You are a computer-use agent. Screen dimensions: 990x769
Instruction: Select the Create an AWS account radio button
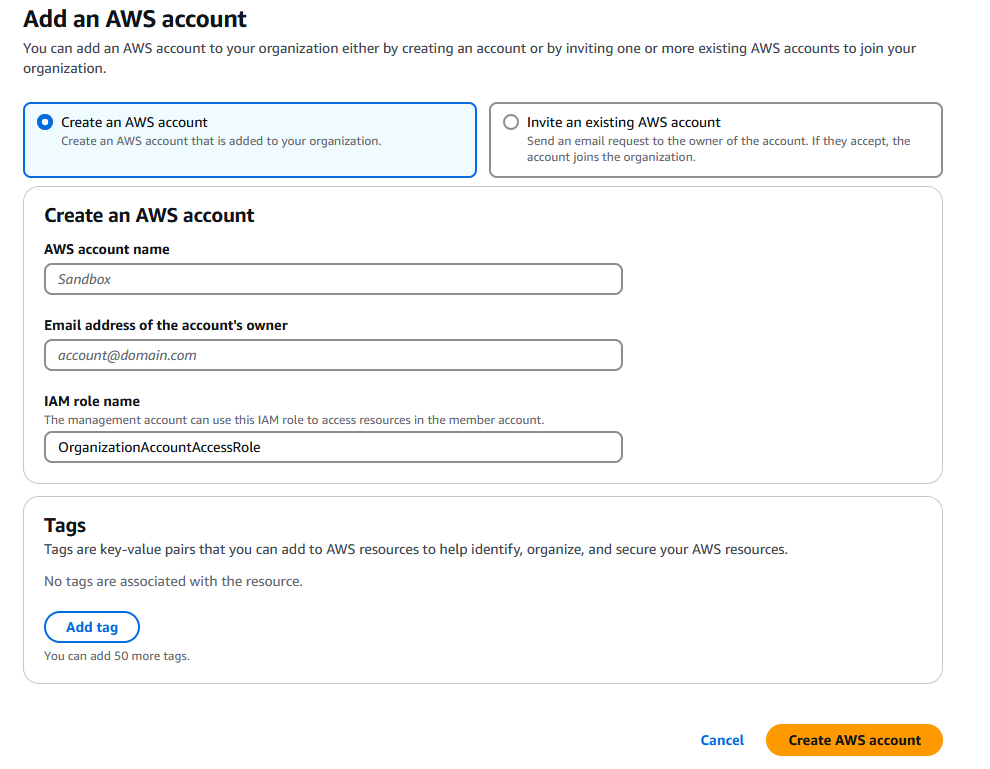(x=45, y=122)
